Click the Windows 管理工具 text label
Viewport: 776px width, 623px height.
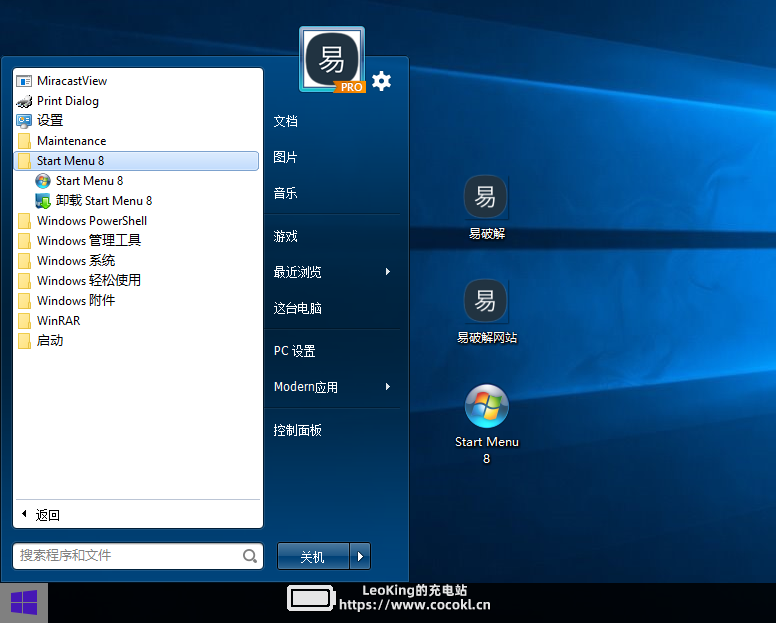[x=89, y=240]
